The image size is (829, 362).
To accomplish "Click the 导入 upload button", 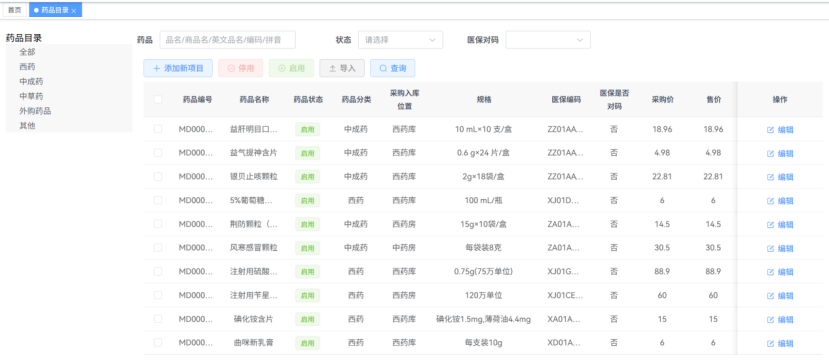I will (x=342, y=68).
